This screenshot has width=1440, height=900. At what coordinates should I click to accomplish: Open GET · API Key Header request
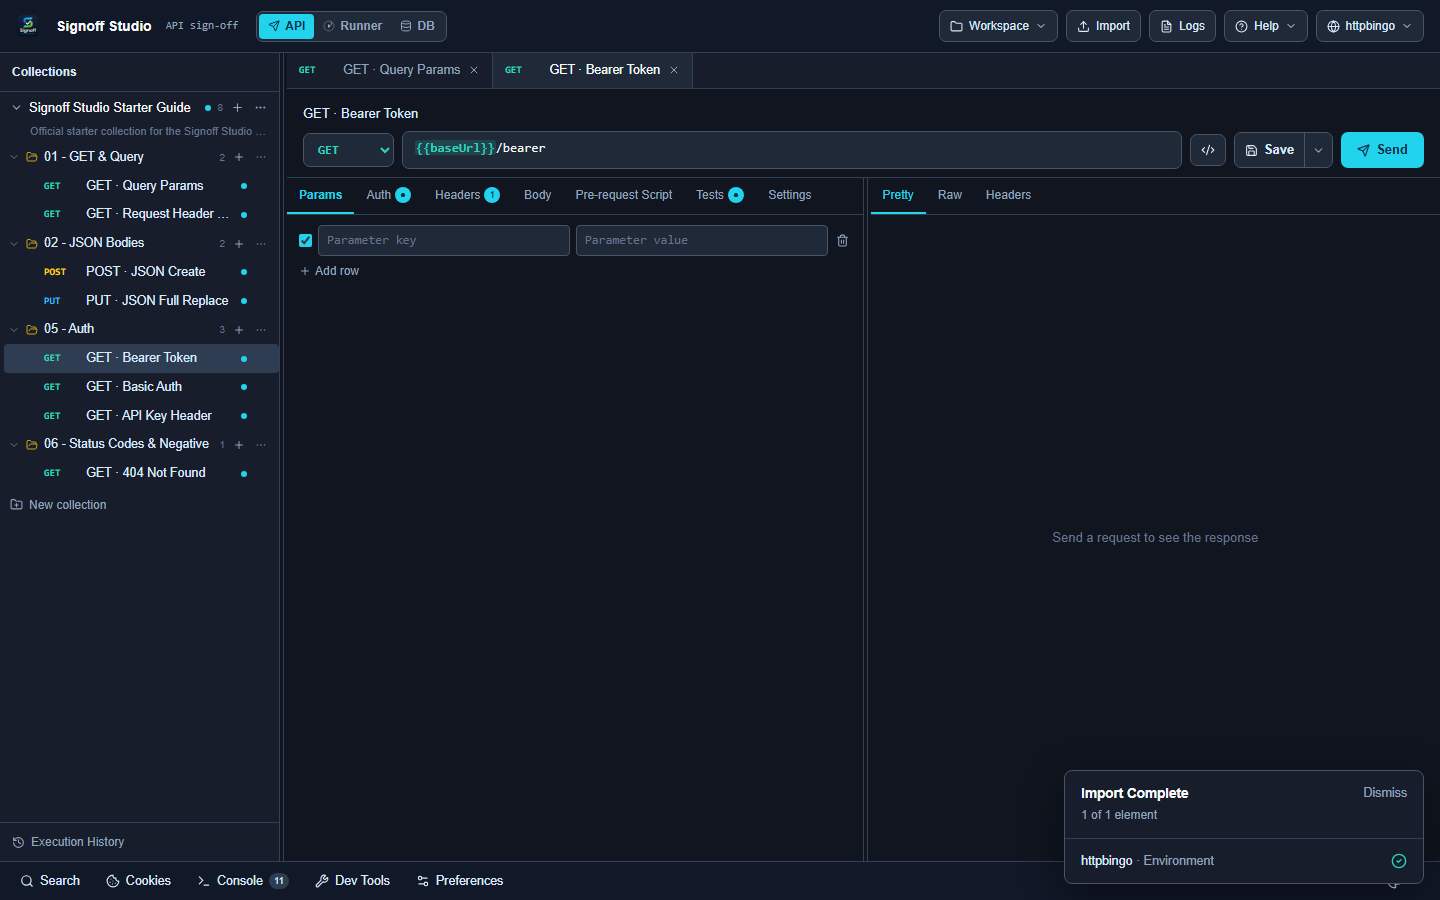point(141,416)
